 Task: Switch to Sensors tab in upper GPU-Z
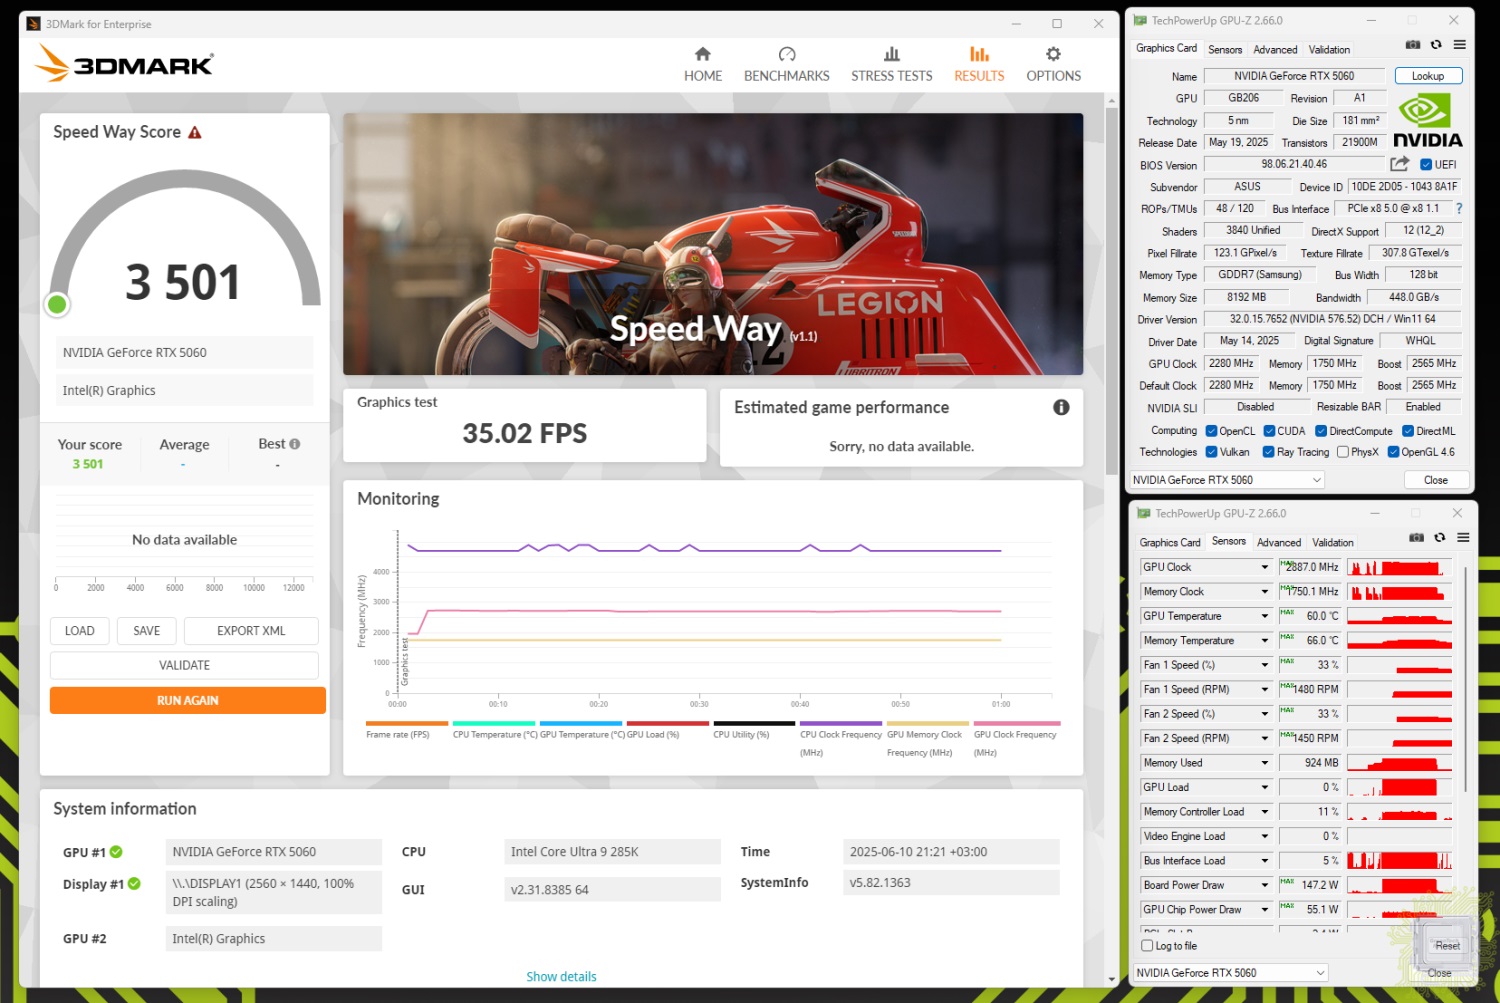tap(1225, 49)
